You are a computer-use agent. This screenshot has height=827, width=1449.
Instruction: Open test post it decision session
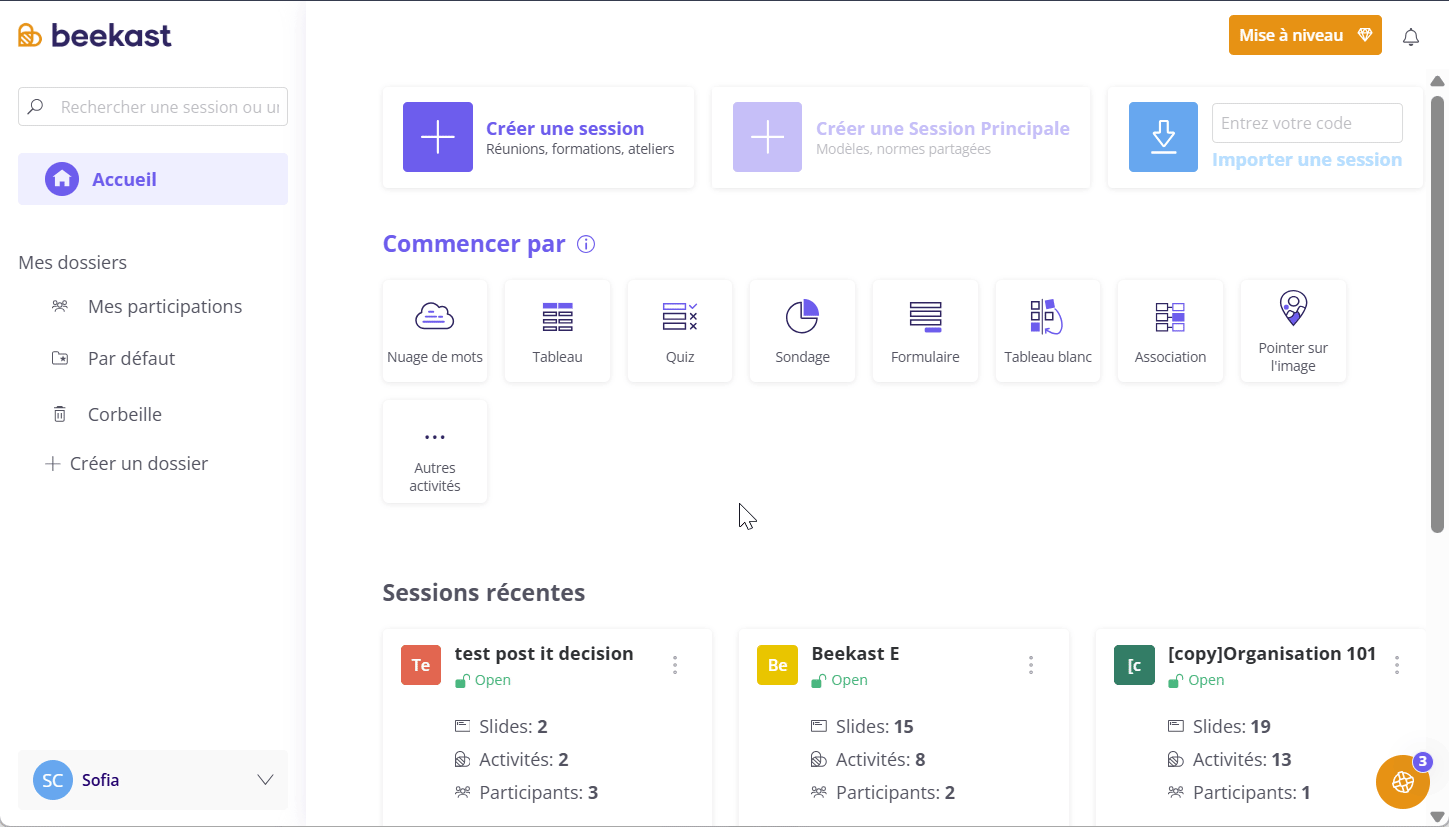pos(544,653)
